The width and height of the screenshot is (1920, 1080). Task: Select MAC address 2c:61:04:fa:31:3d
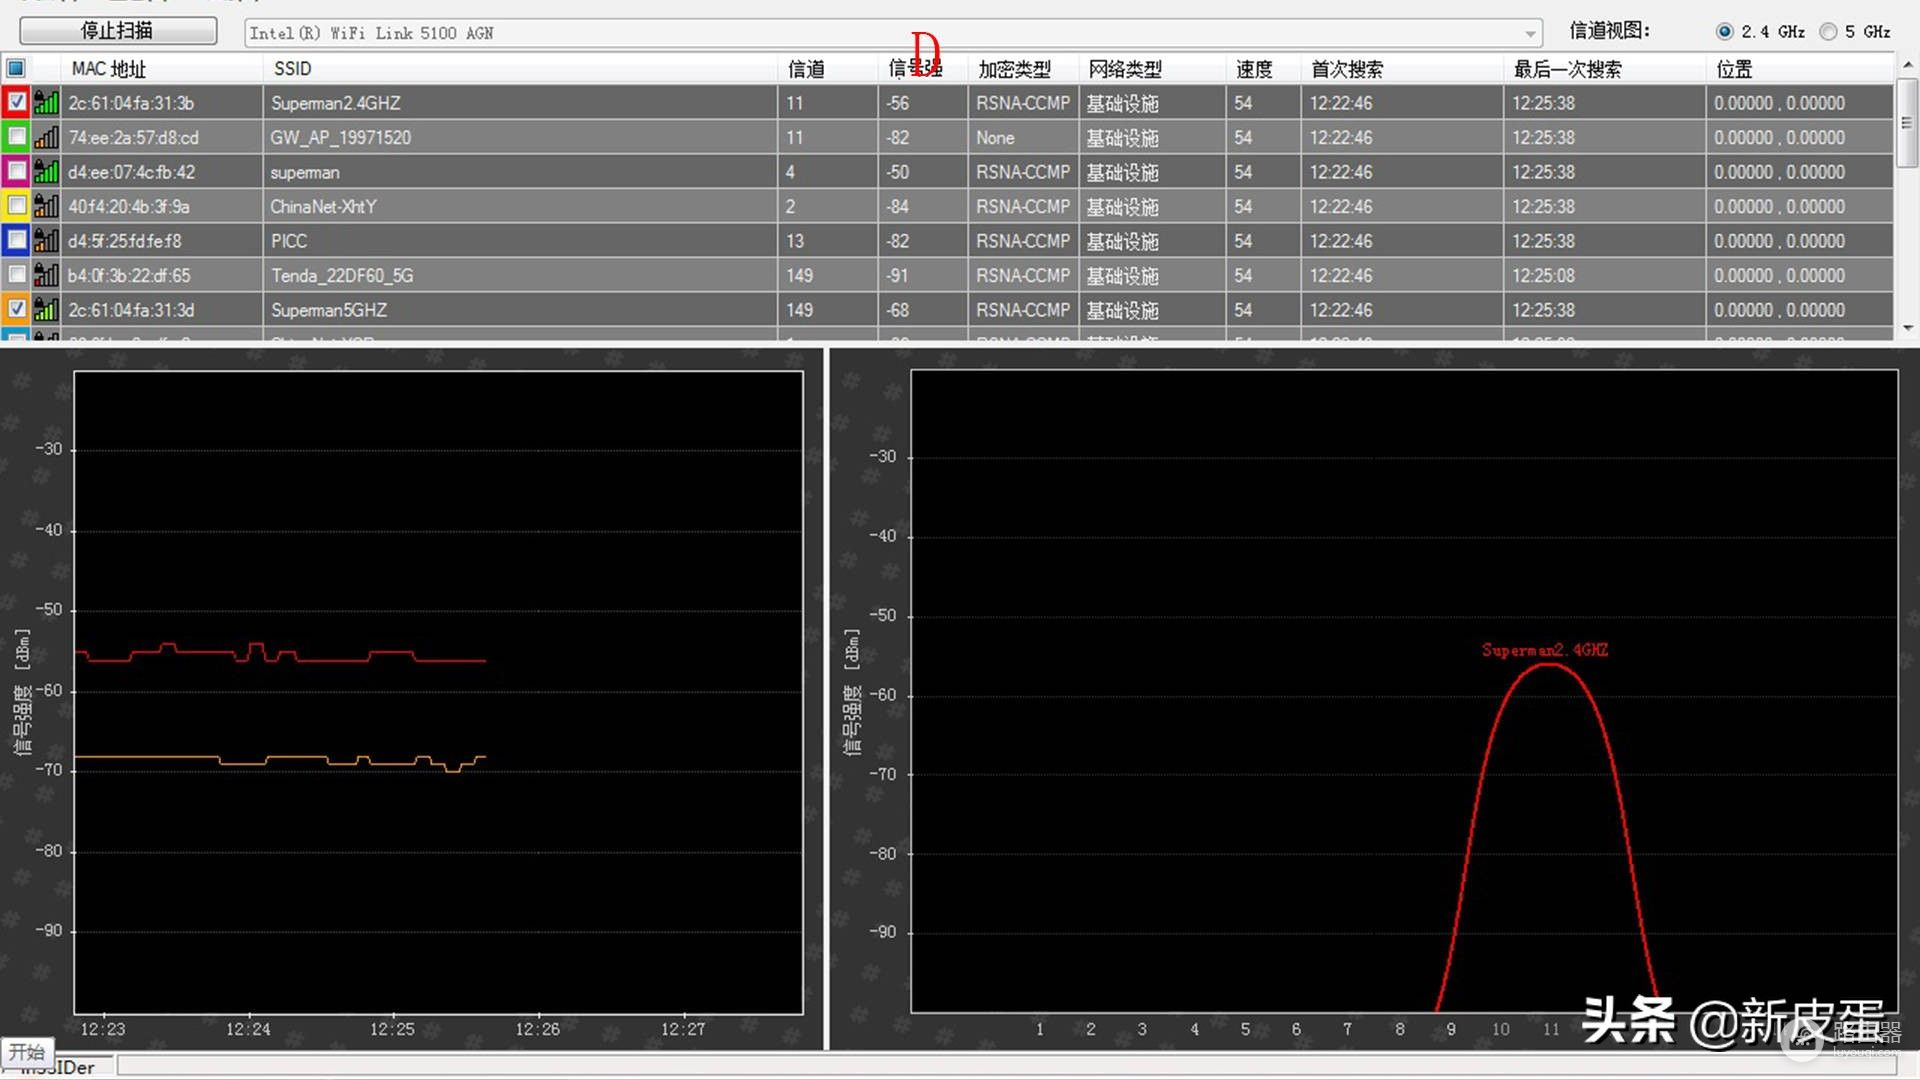131,310
